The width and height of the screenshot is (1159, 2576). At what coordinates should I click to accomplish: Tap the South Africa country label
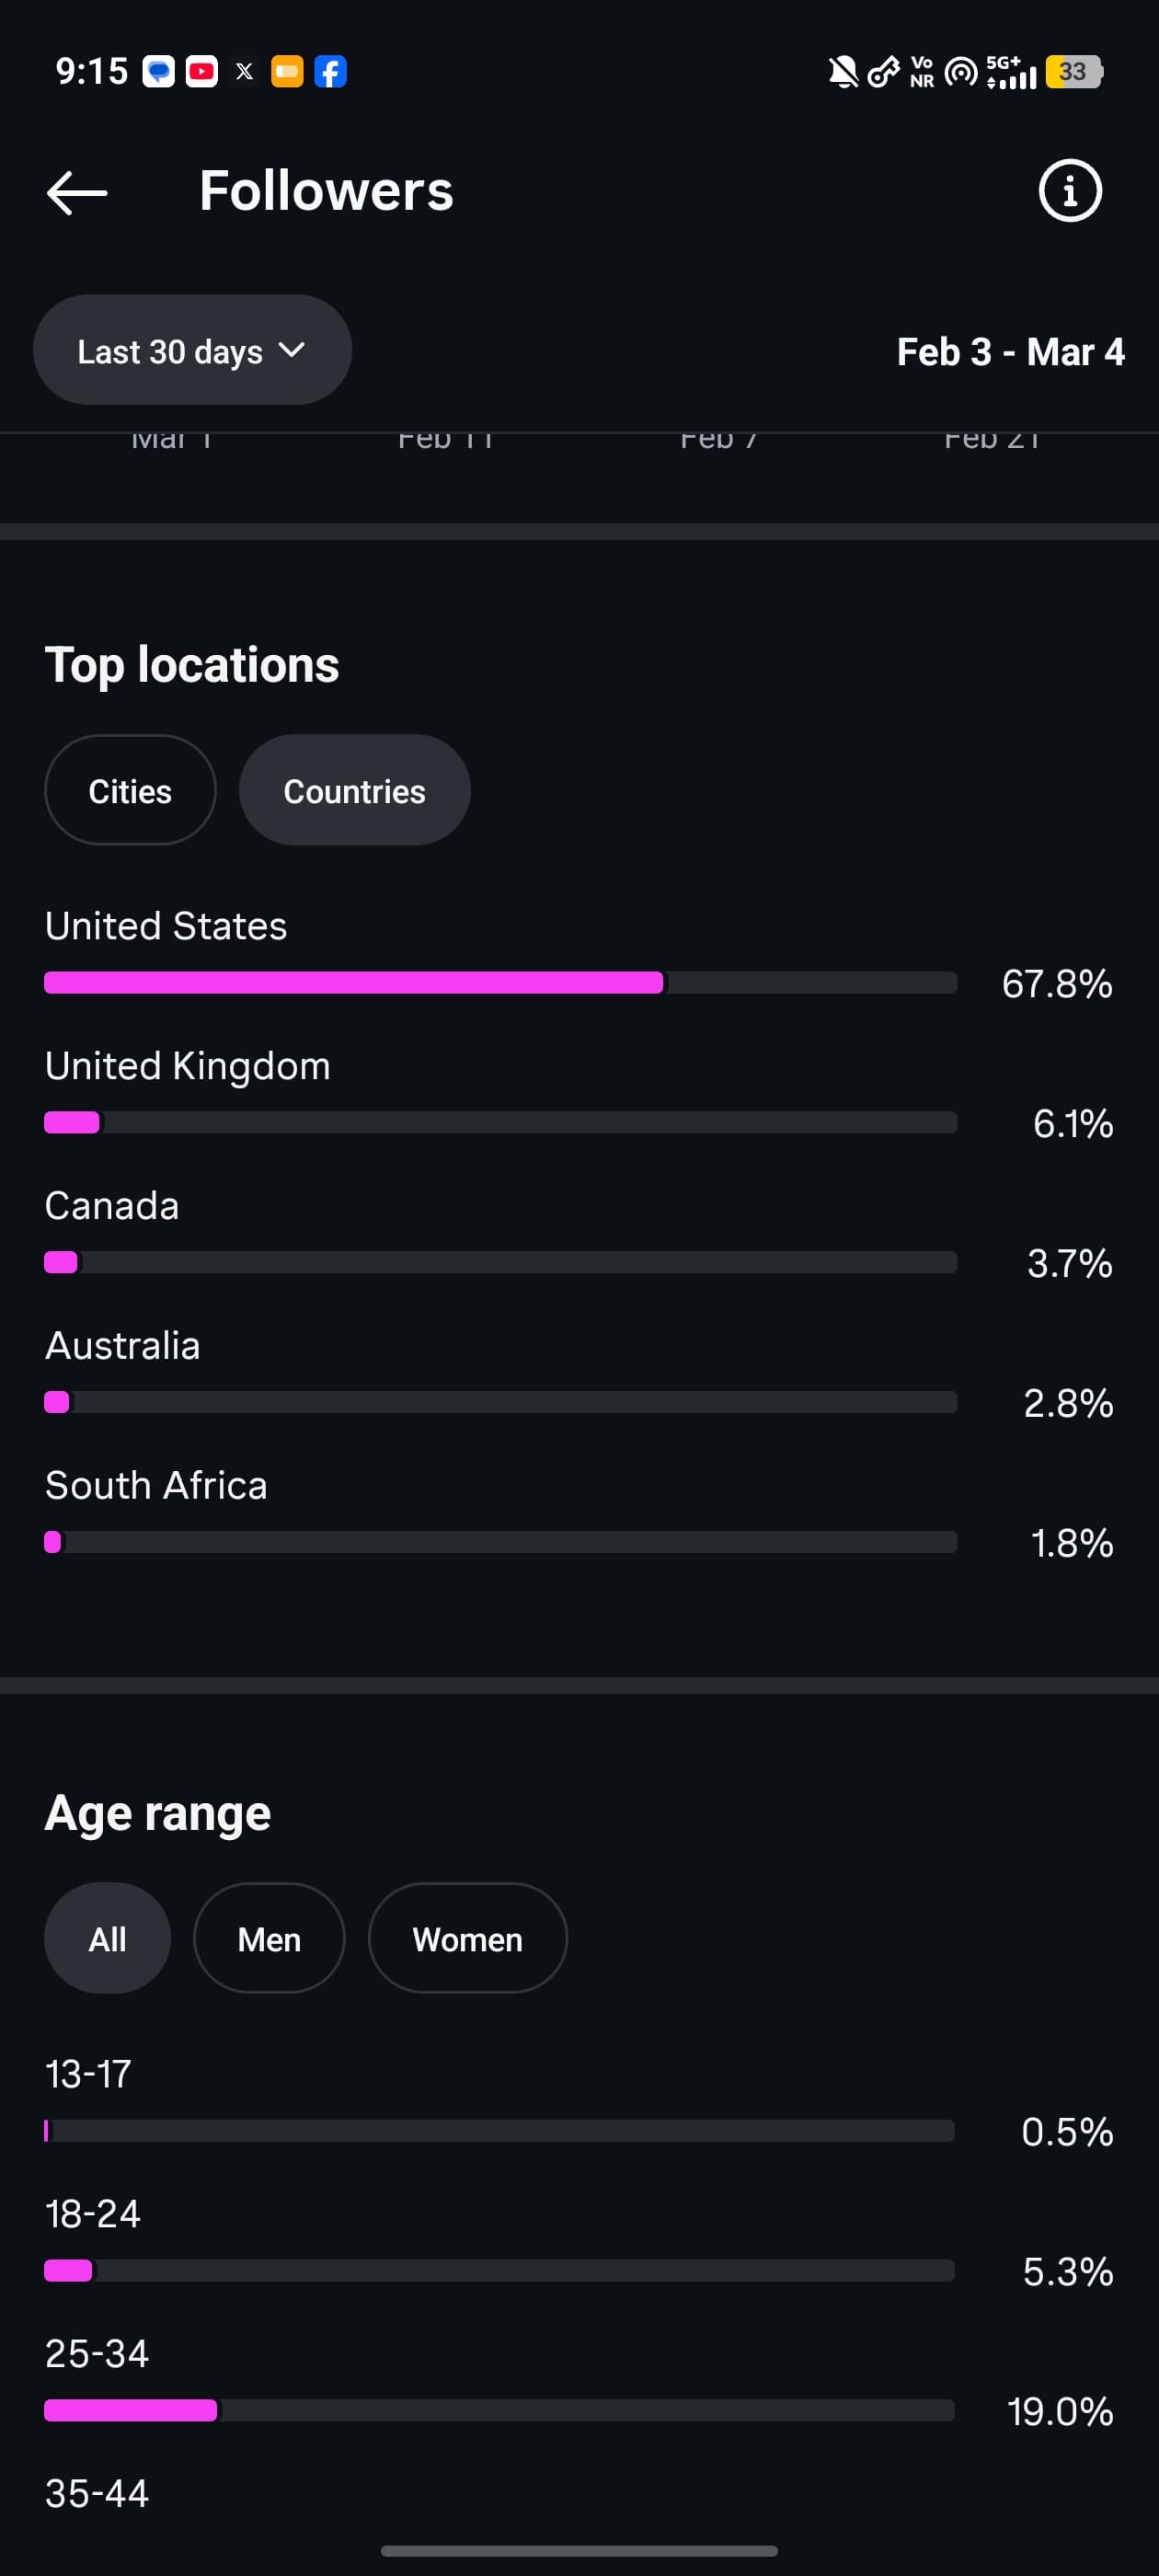[156, 1486]
